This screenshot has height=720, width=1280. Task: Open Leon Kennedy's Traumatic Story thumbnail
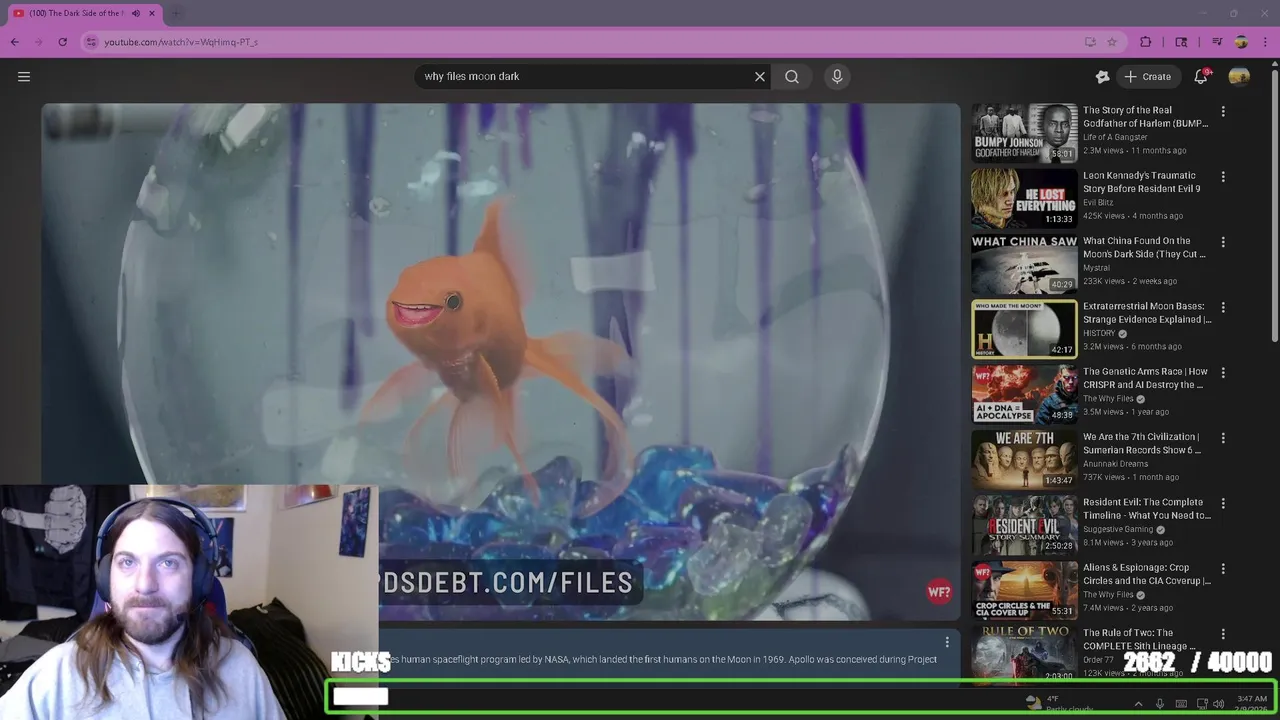point(1025,198)
